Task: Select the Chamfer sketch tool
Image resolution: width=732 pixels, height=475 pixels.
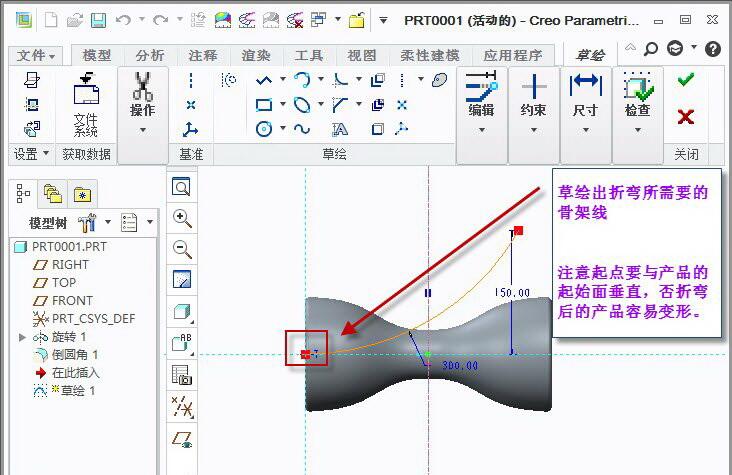Action: pos(340,105)
